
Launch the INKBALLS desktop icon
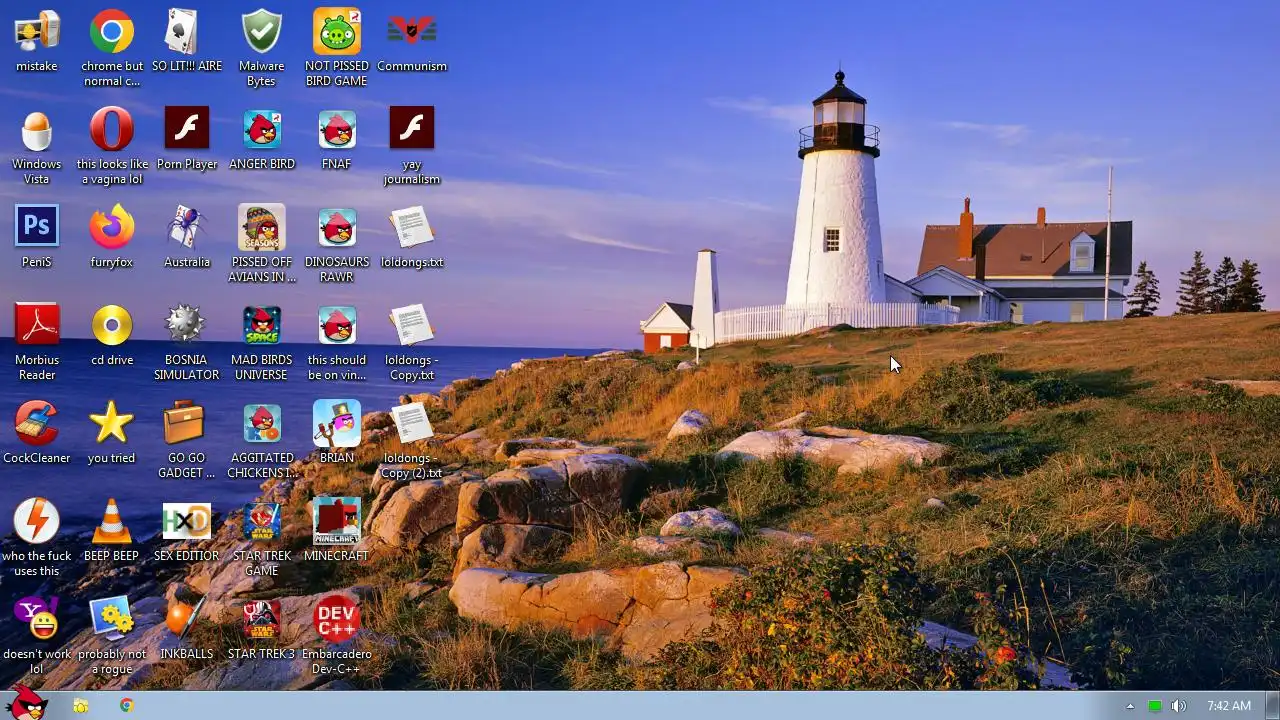click(x=187, y=620)
